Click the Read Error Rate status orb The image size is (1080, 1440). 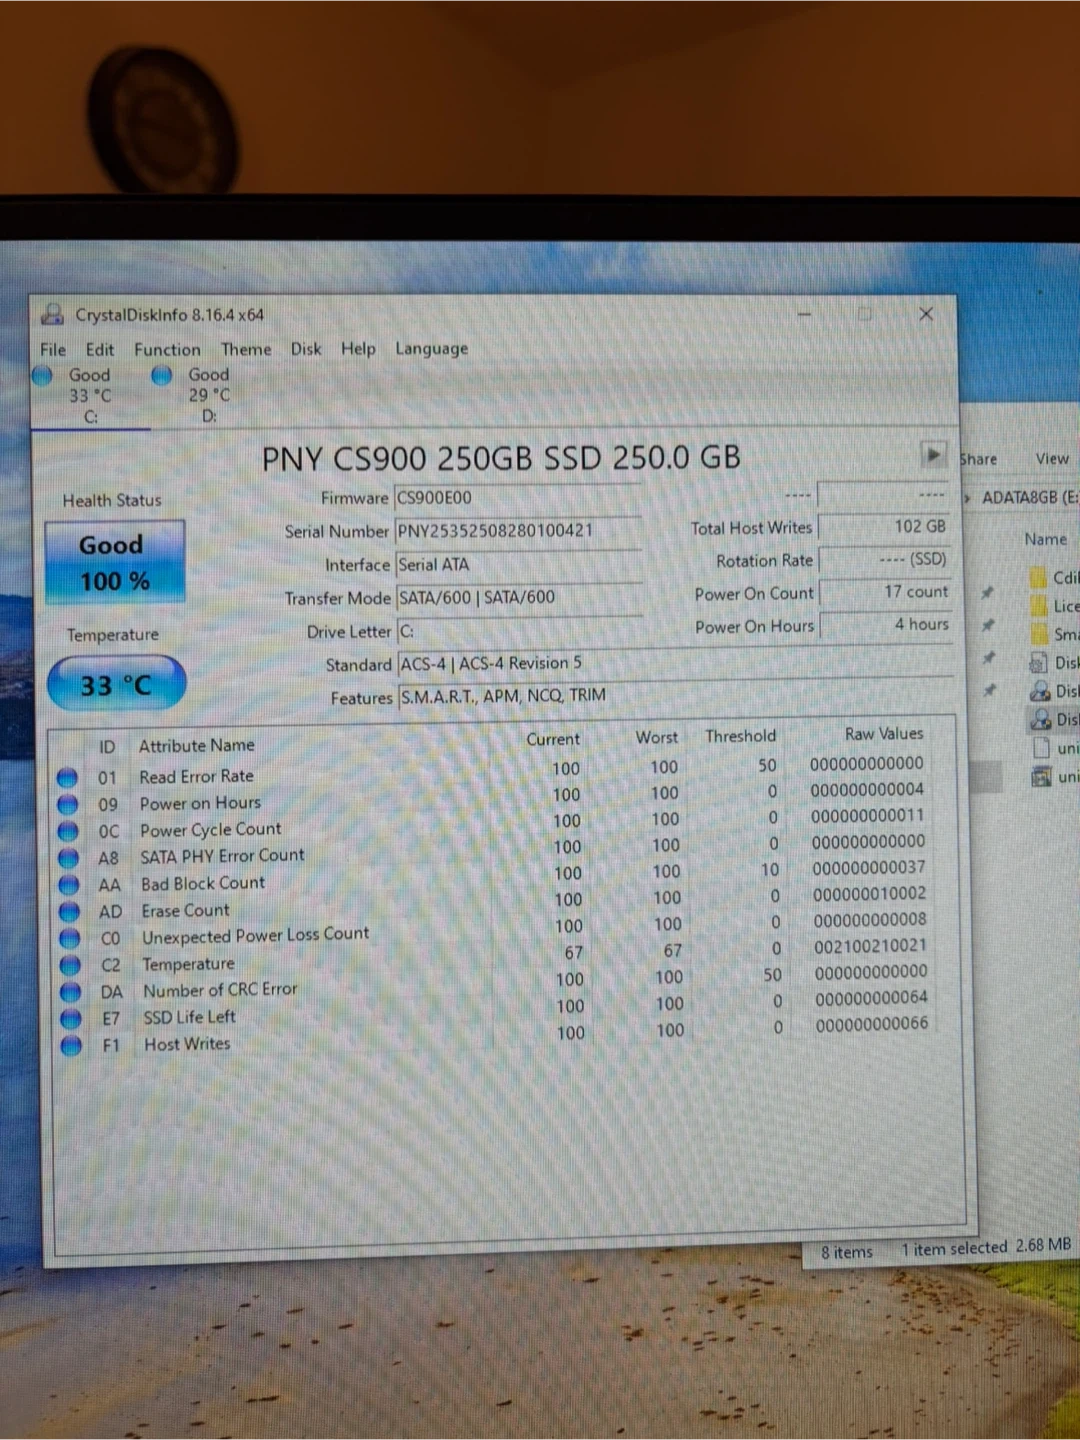(67, 777)
